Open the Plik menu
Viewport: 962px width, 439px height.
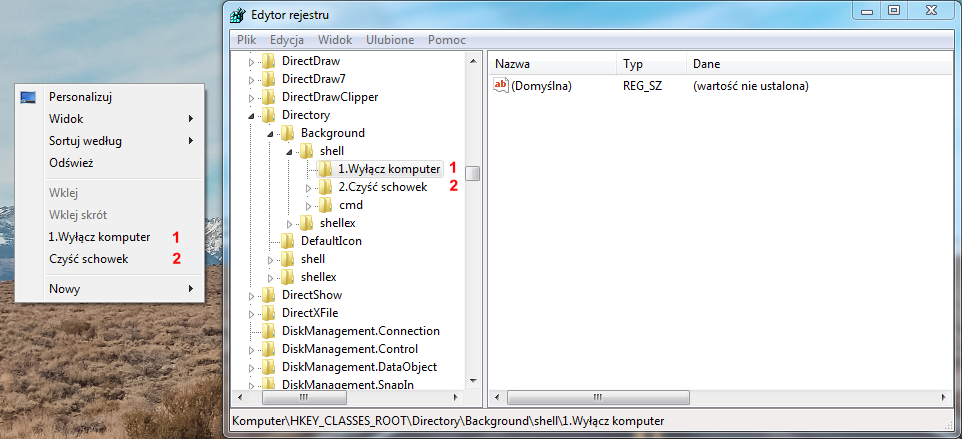246,40
